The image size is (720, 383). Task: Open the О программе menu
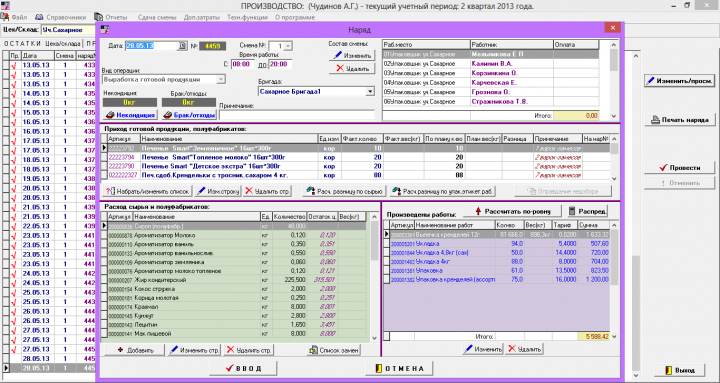(x=295, y=17)
